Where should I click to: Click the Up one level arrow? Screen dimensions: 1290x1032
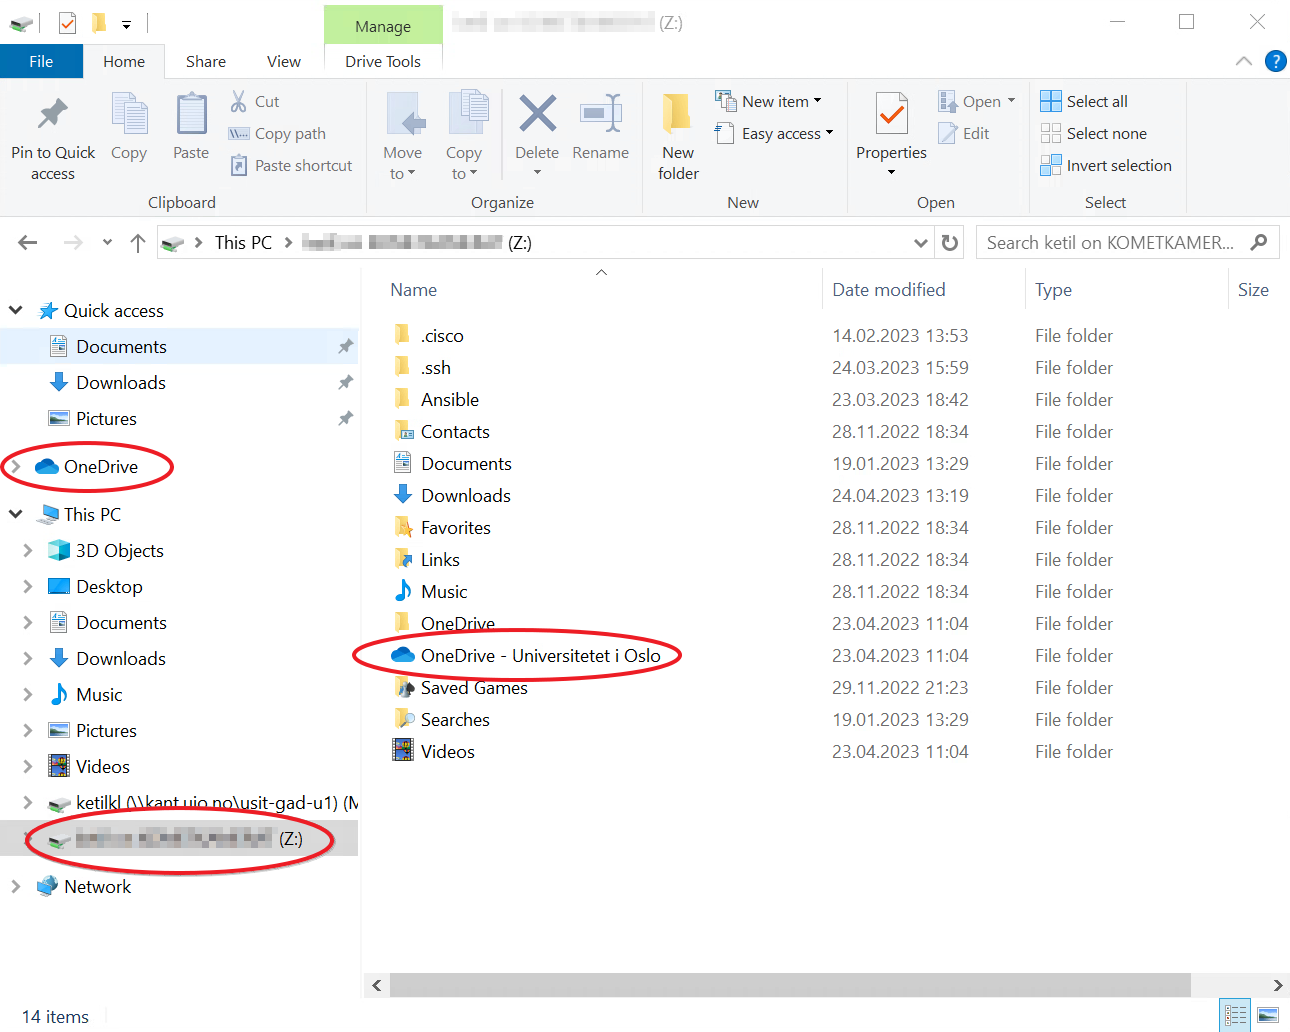coord(138,242)
